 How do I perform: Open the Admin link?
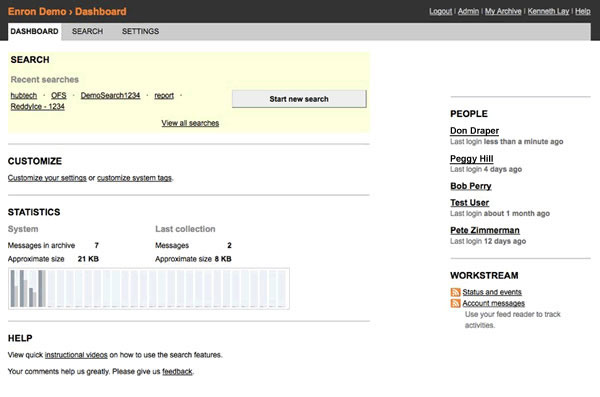[468, 11]
